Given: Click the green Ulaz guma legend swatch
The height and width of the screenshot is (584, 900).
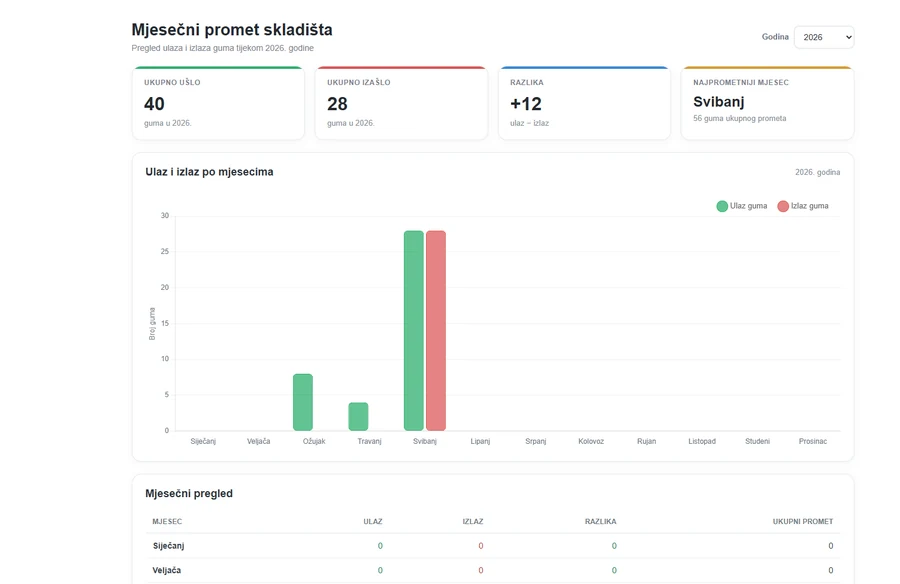Looking at the screenshot, I should click(722, 206).
